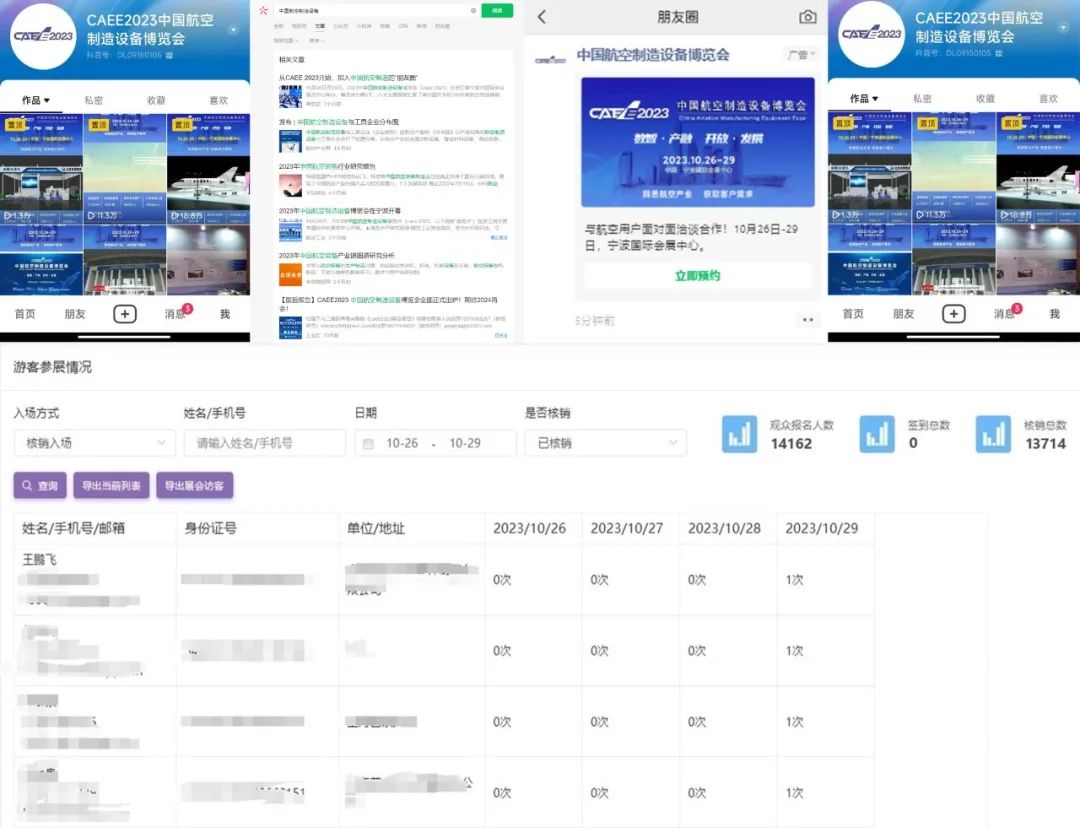1080x828 pixels.
Task: Click 导出展会访客 button
Action: (194, 486)
